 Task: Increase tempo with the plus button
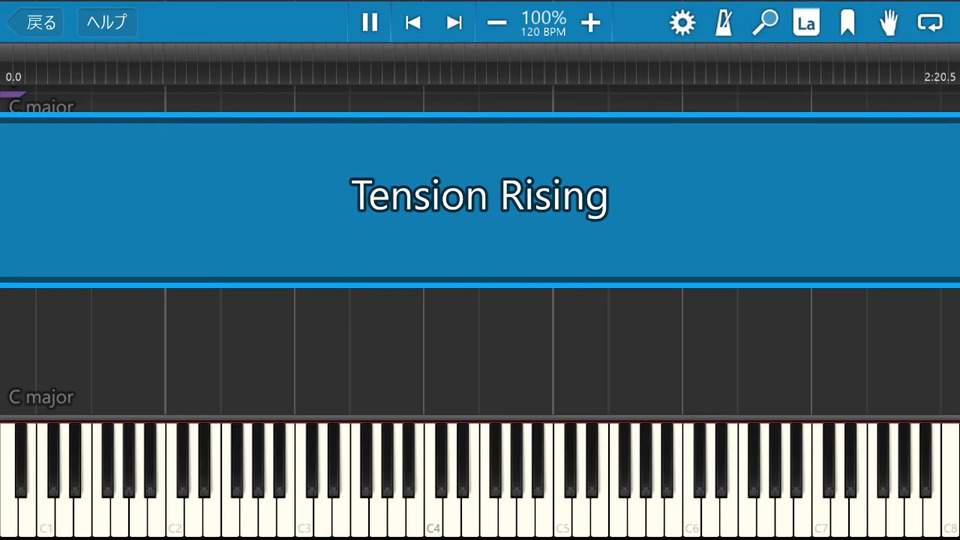[x=591, y=23]
